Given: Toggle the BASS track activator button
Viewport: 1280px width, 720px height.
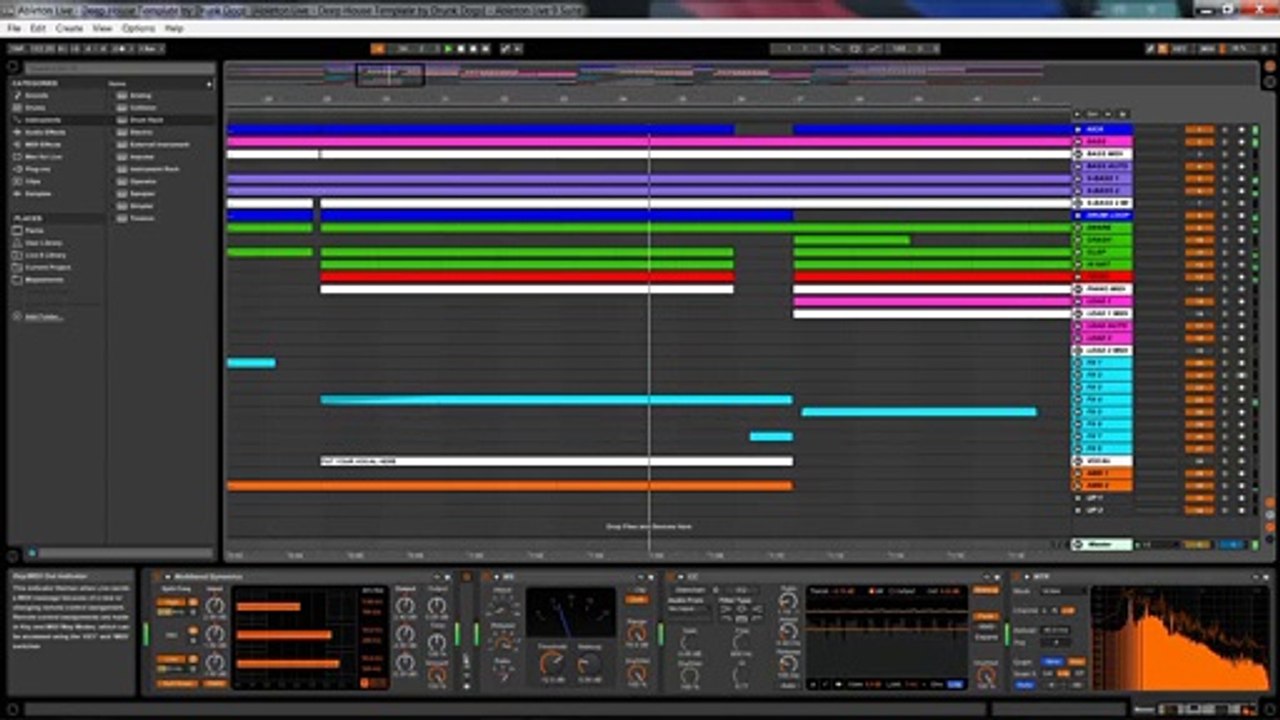Looking at the screenshot, I should coord(1199,142).
